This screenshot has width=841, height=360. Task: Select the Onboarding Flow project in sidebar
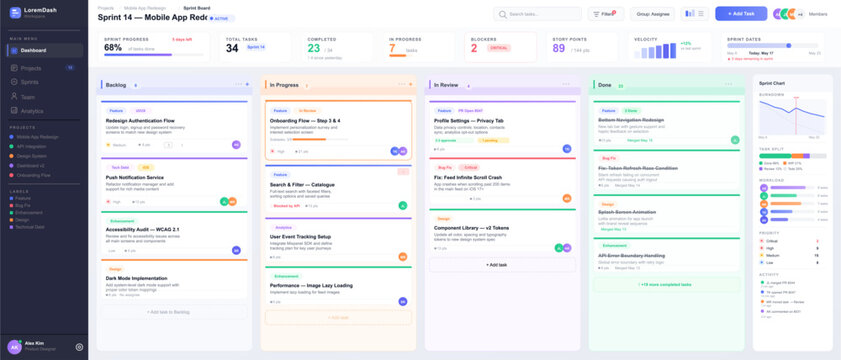(x=30, y=175)
